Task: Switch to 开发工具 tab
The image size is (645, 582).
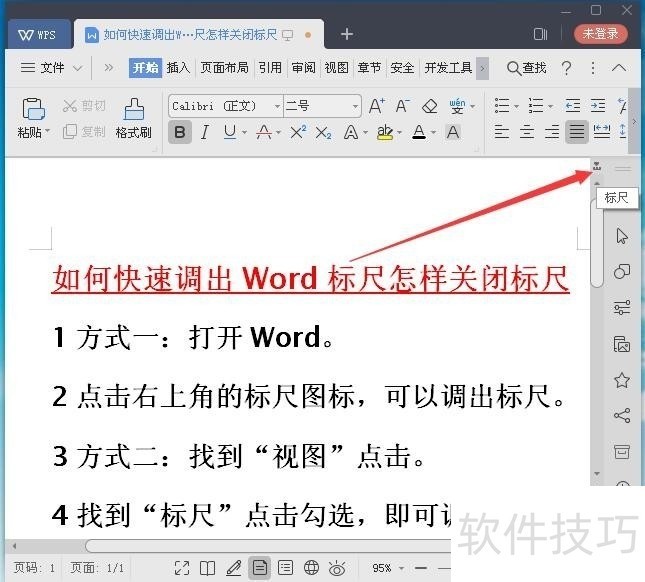Action: (x=448, y=67)
